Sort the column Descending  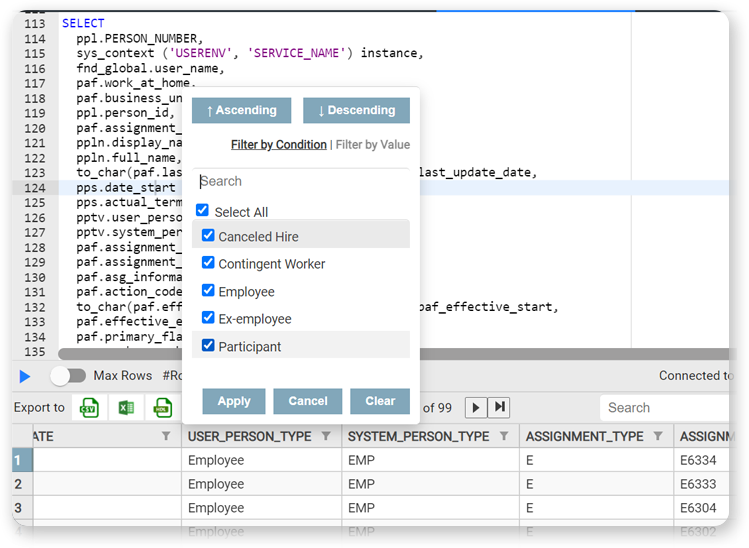click(356, 110)
